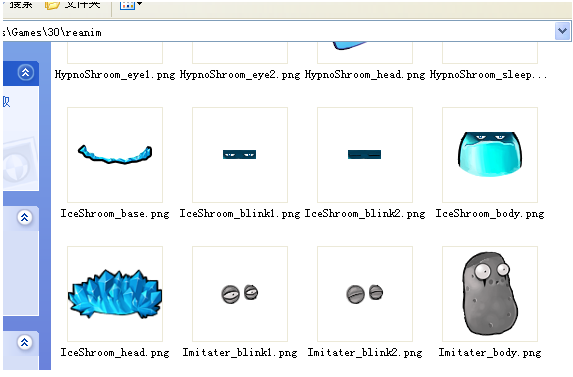Viewport: 573px width, 377px height.
Task: Click the Imitater_blink1.png file name label
Action: coord(240,353)
